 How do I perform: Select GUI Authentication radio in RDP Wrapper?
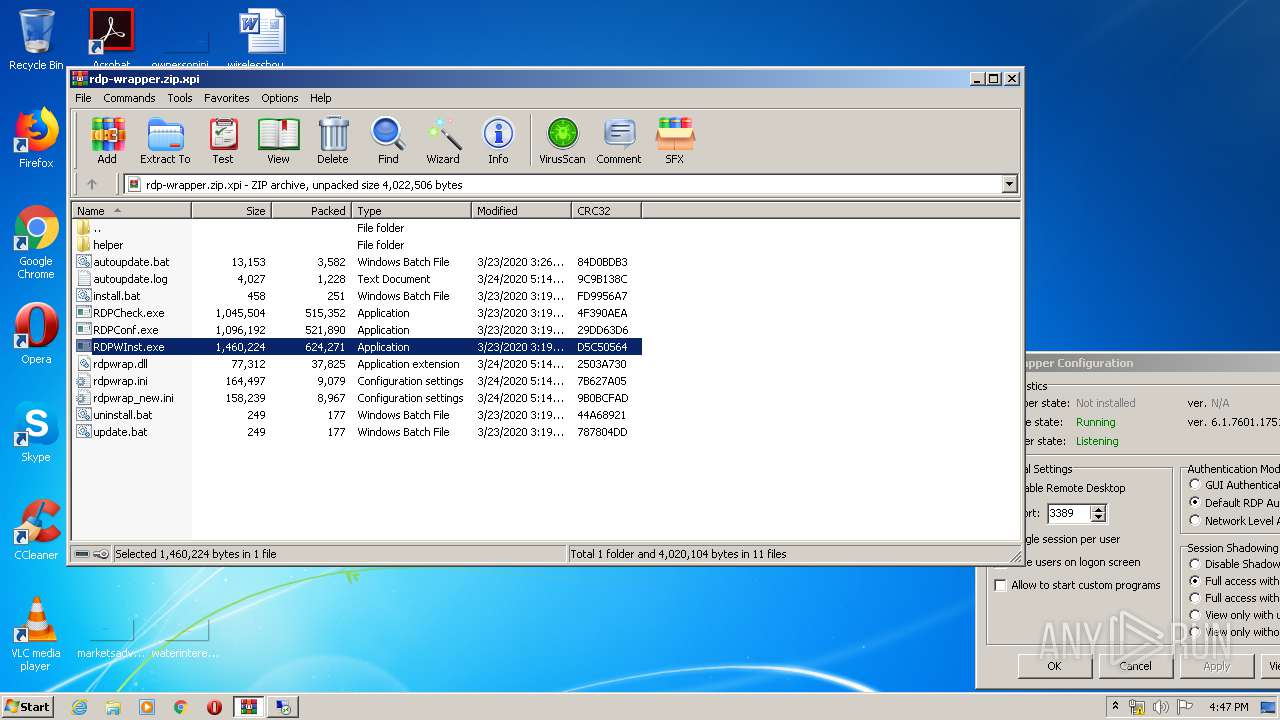1195,485
